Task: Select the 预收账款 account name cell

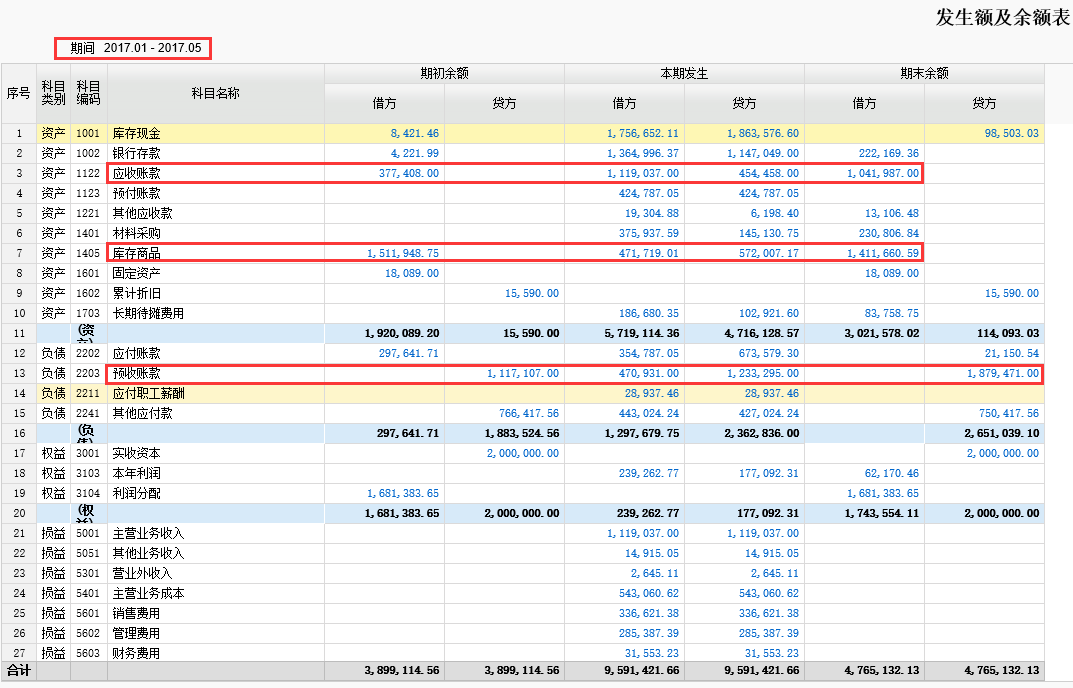Action: pos(136,373)
